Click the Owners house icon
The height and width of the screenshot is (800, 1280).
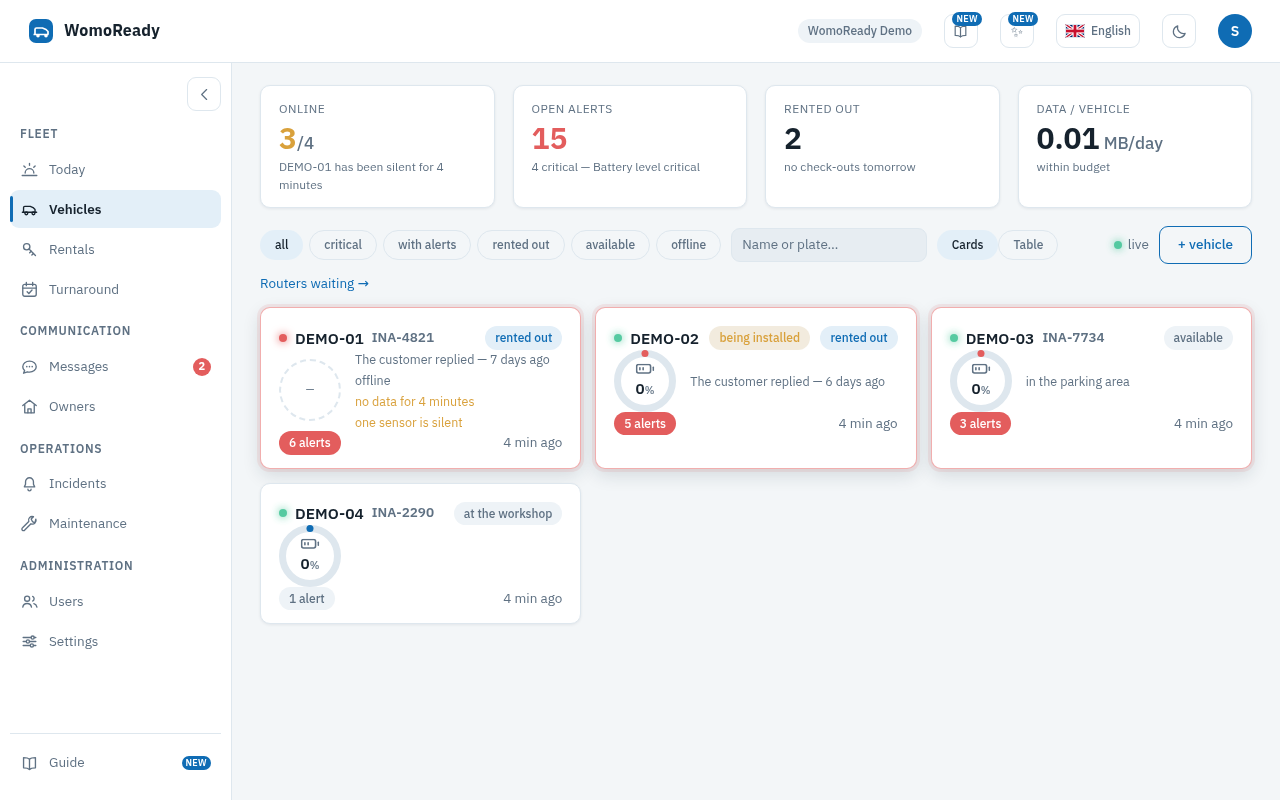pos(29,407)
